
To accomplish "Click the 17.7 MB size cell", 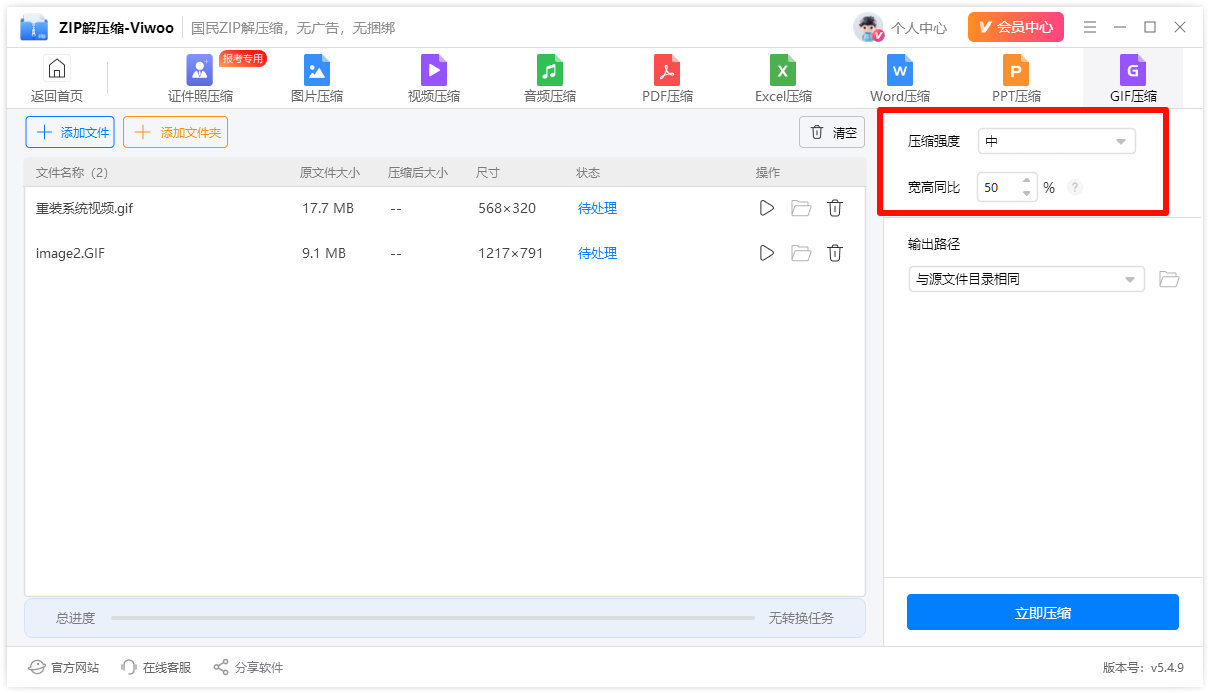I will (328, 208).
